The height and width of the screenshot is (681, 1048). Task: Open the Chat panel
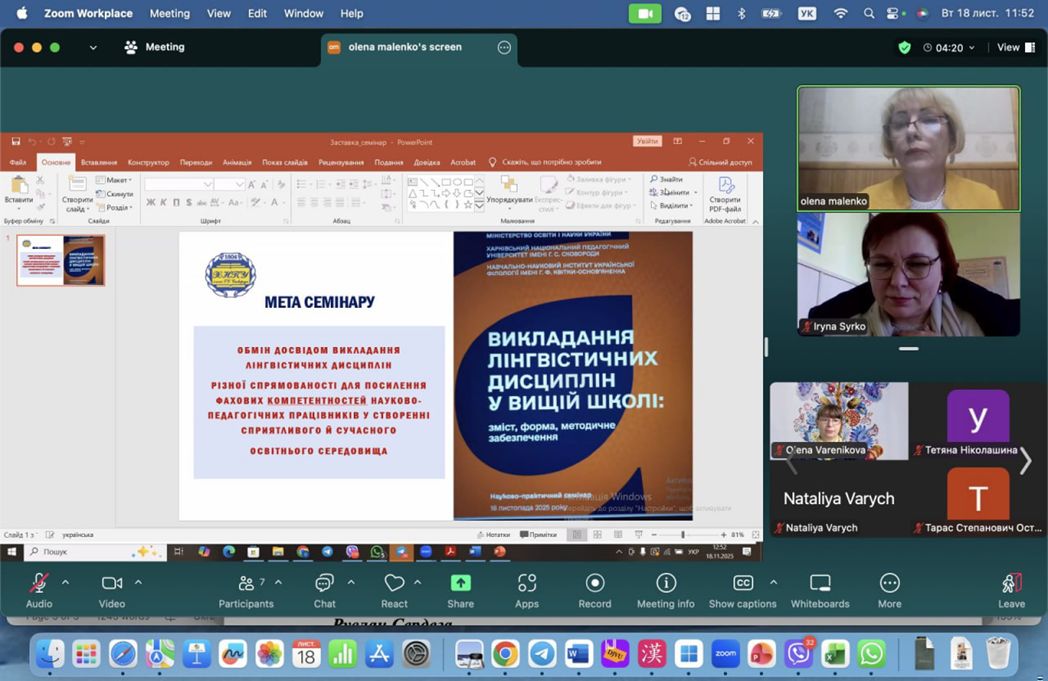[324, 584]
